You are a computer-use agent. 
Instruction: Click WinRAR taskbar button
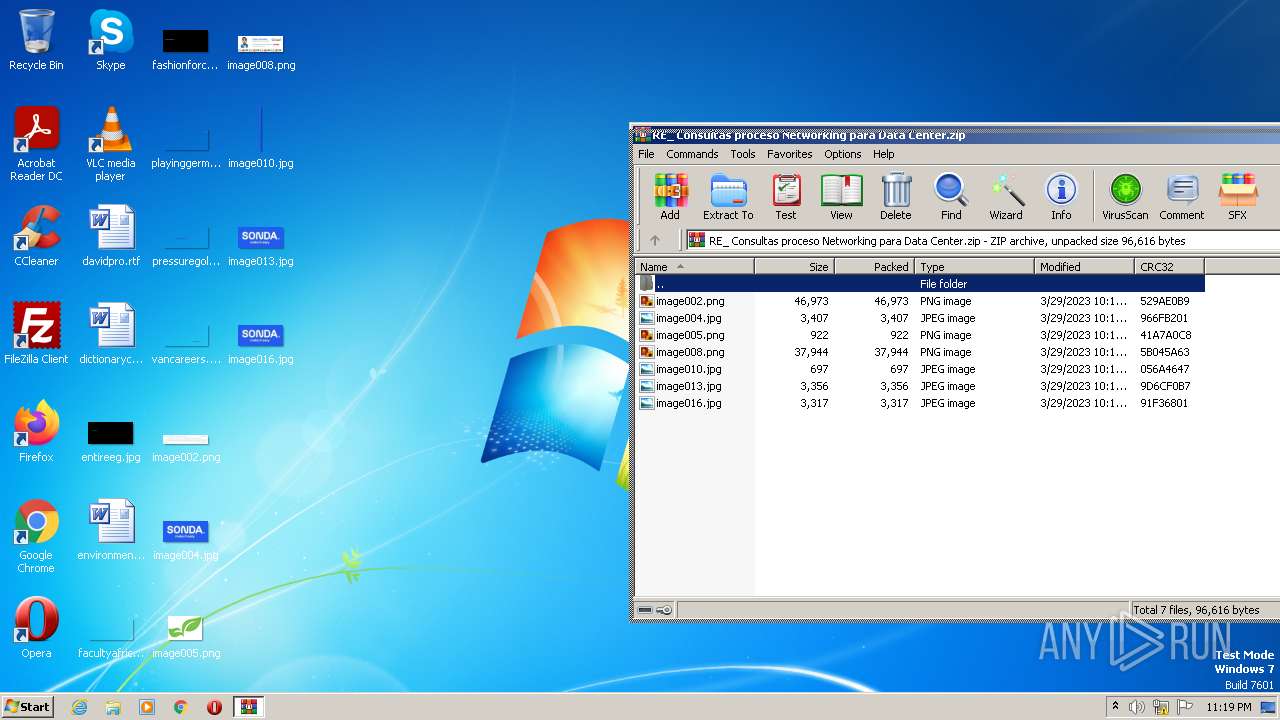click(x=249, y=707)
